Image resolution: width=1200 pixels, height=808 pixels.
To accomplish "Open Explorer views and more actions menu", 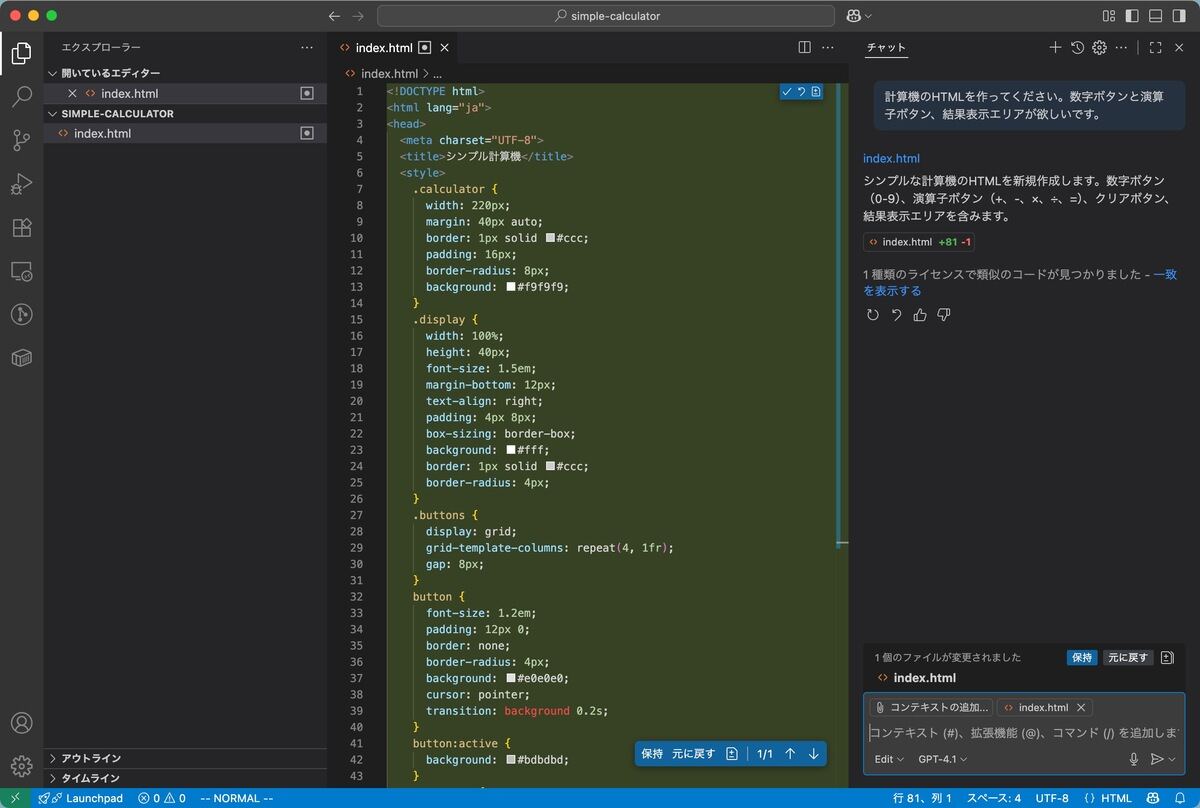I will point(307,47).
